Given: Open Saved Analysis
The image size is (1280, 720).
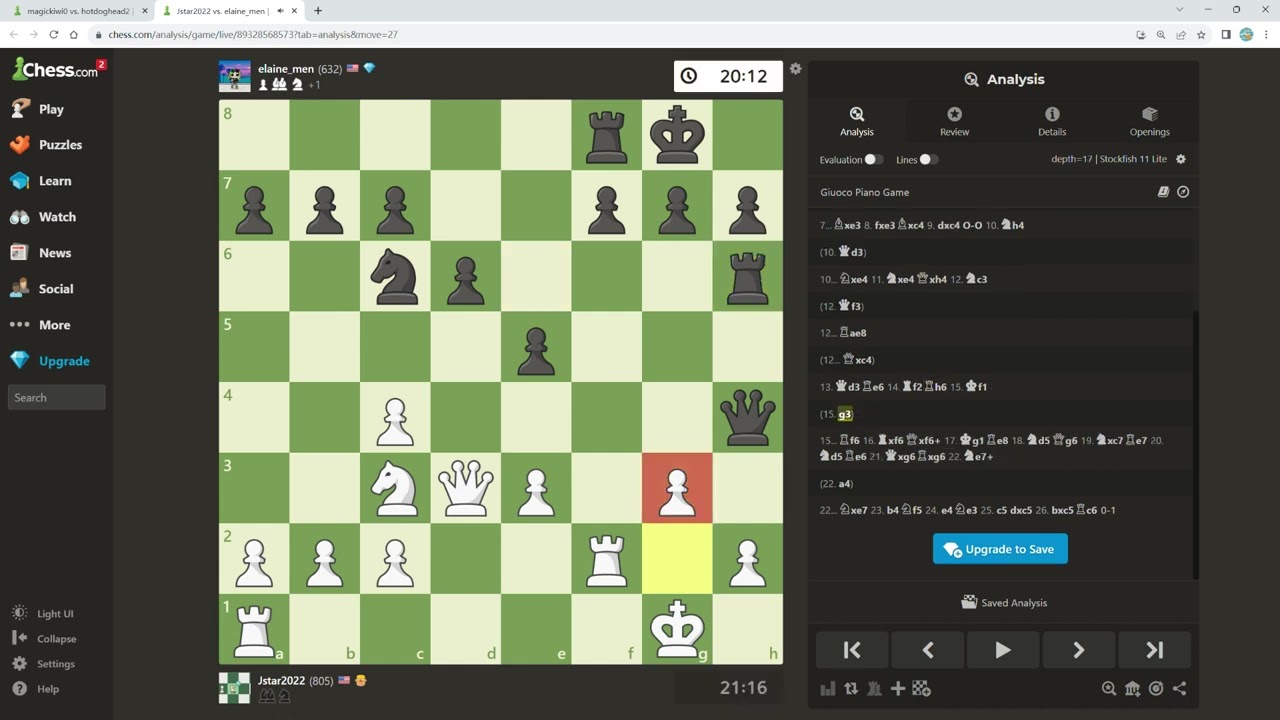Looking at the screenshot, I should click(x=1003, y=602).
